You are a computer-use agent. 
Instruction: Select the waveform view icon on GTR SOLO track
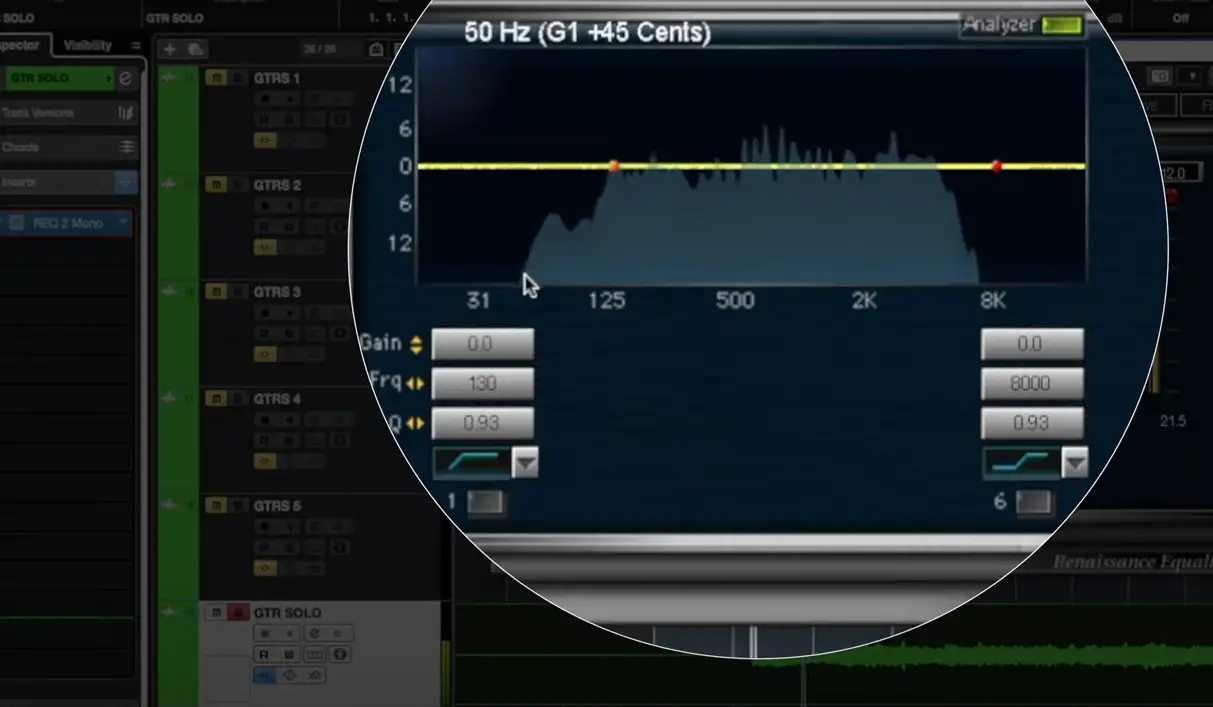point(263,675)
